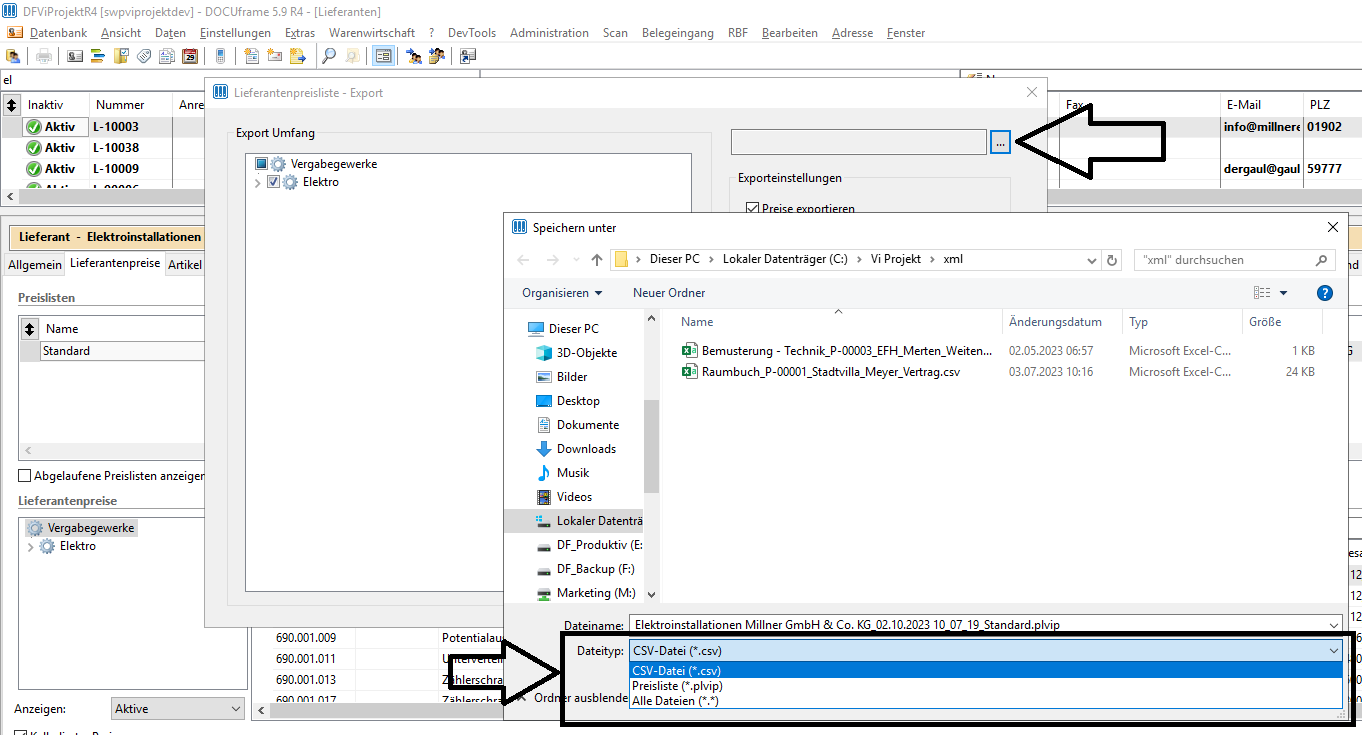Toggle the Vergabegewerke checkbox in Export Umfang
1362x735 pixels.
[261, 164]
